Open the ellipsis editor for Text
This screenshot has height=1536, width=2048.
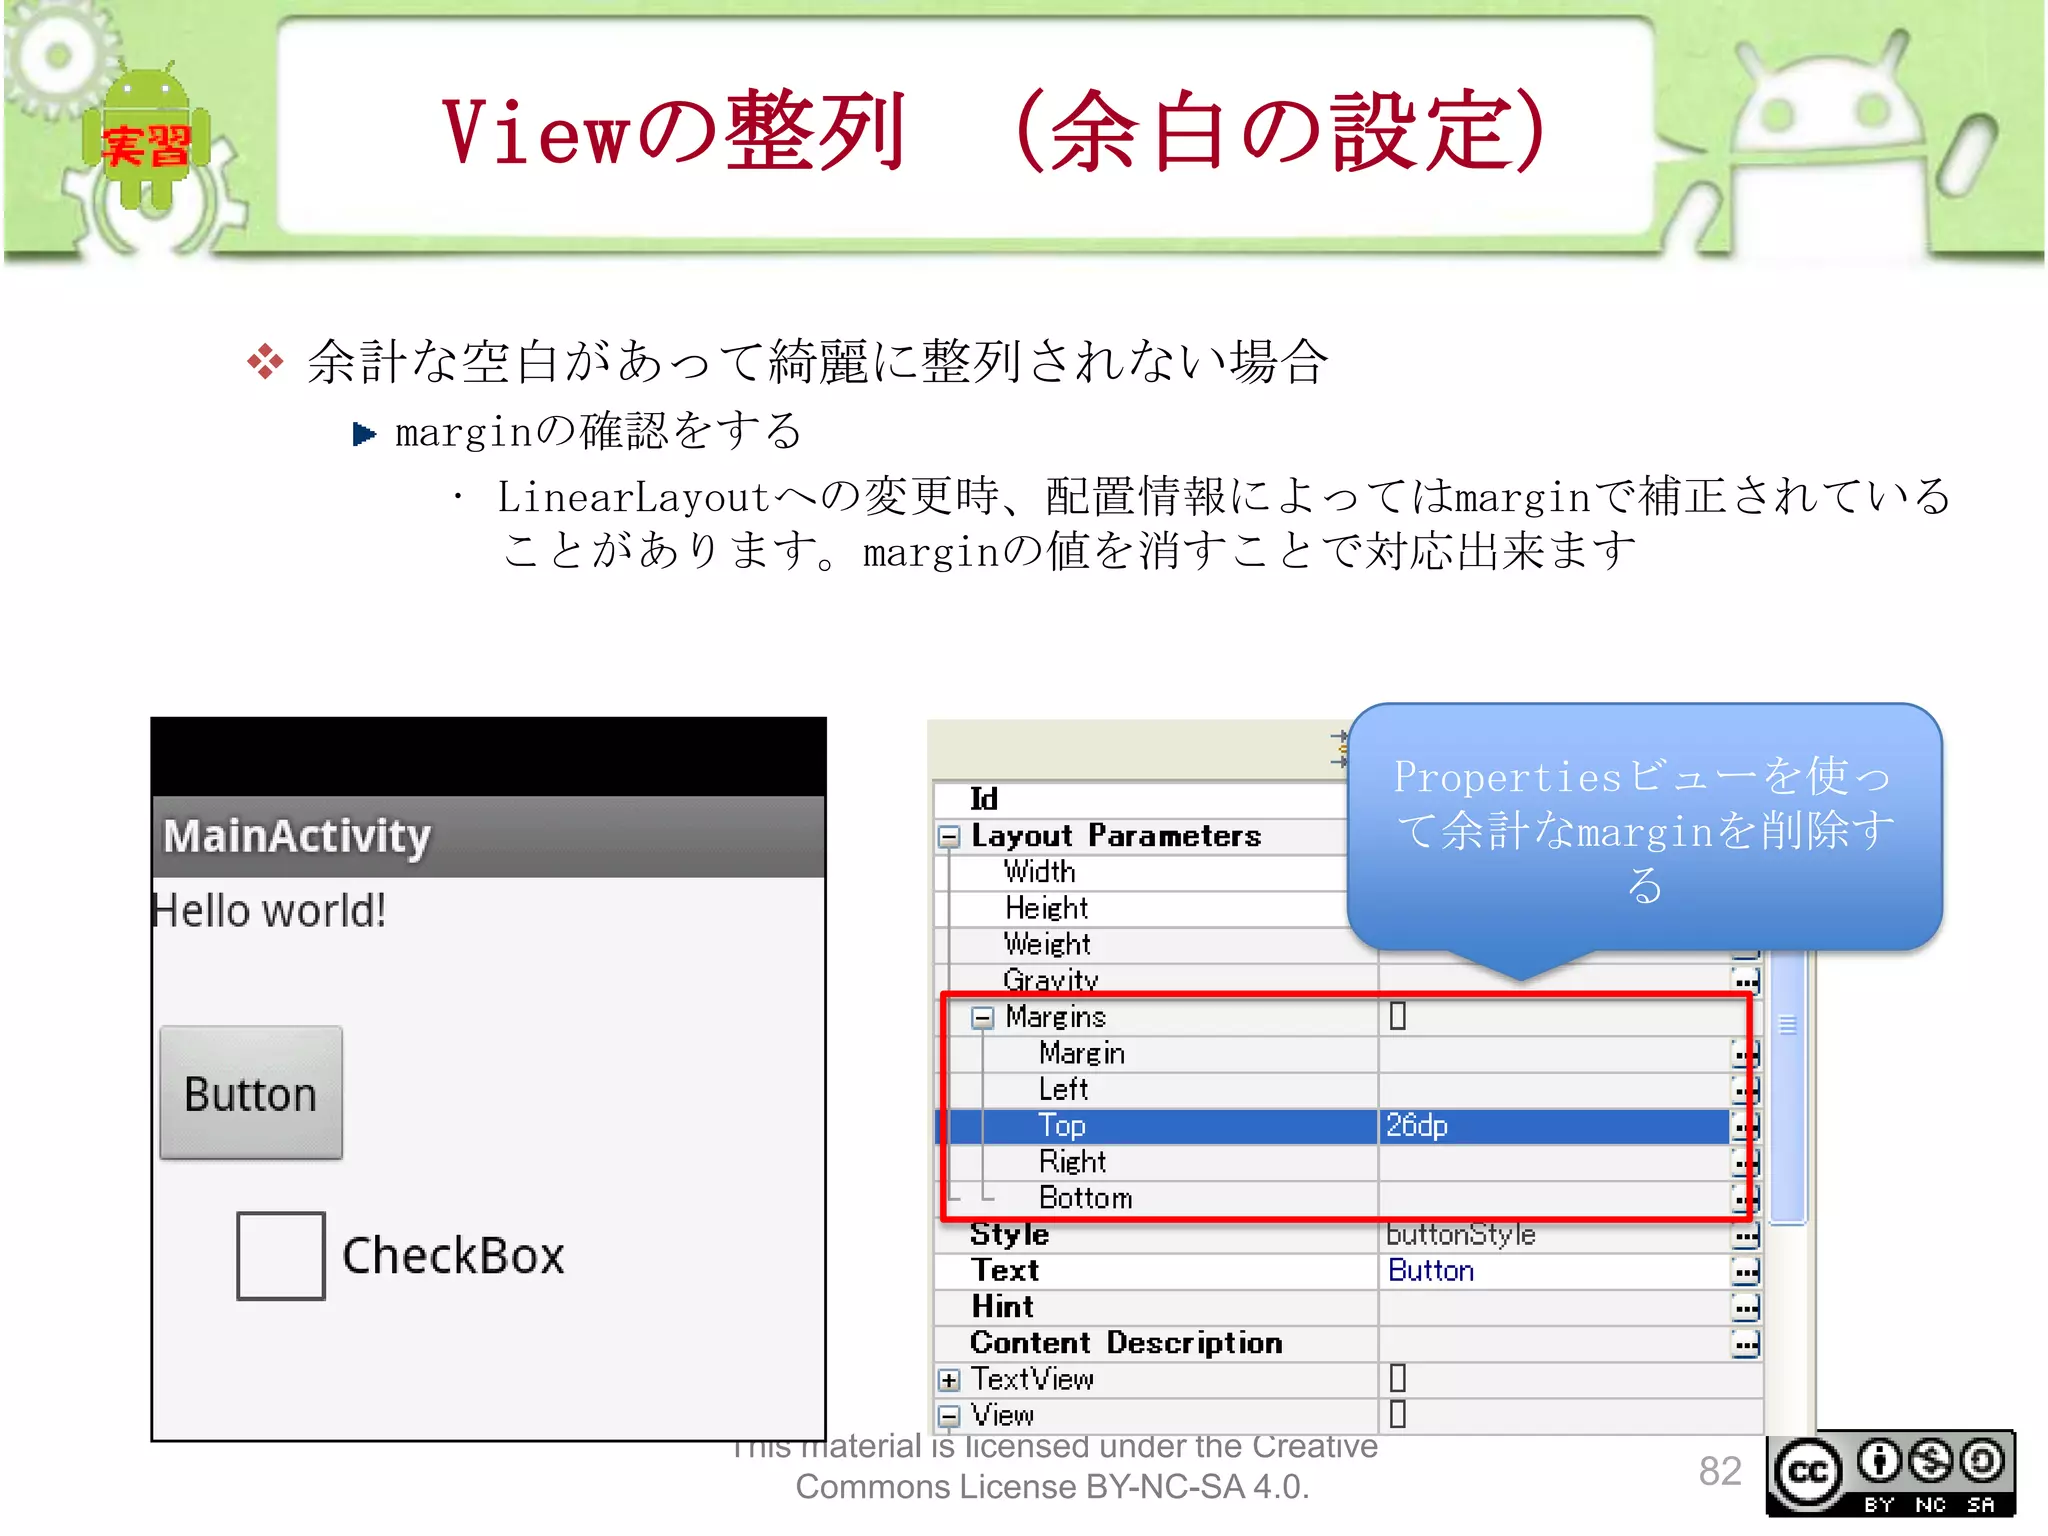[x=1746, y=1272]
